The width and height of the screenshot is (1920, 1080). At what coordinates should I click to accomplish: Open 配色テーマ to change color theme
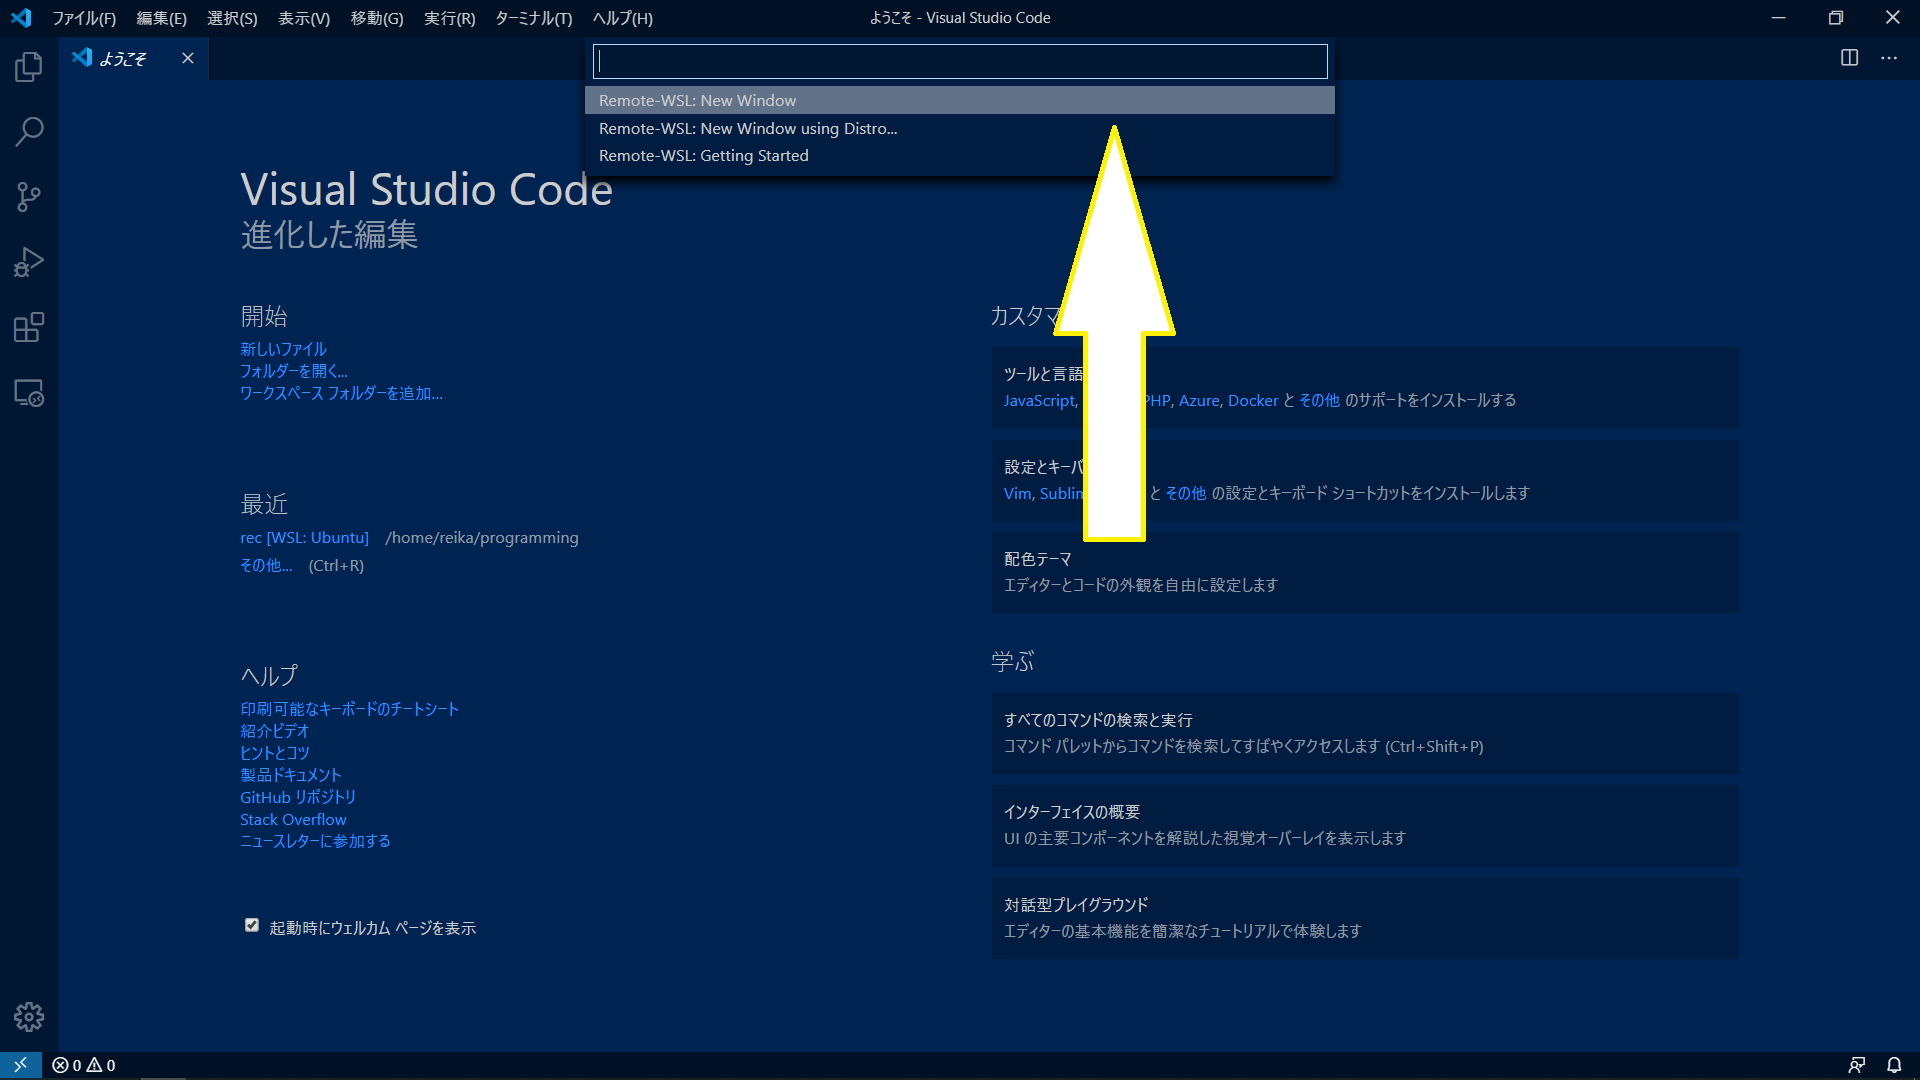coord(1037,558)
